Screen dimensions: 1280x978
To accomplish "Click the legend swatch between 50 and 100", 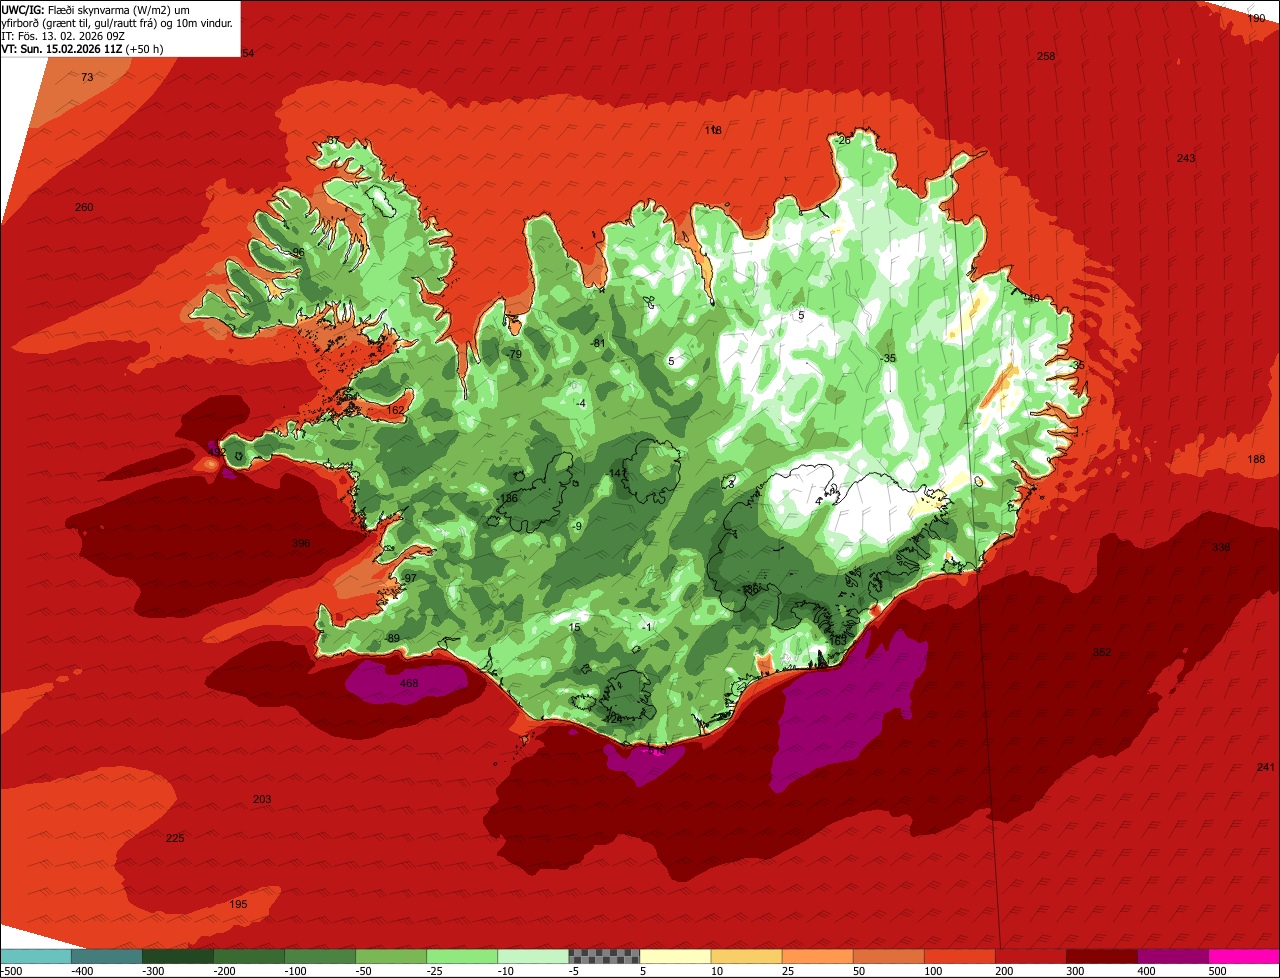I will point(888,956).
